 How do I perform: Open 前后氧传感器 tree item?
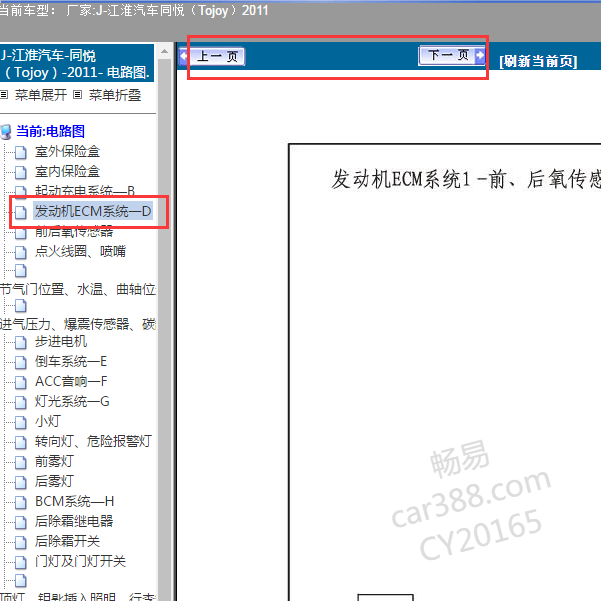[x=74, y=232]
